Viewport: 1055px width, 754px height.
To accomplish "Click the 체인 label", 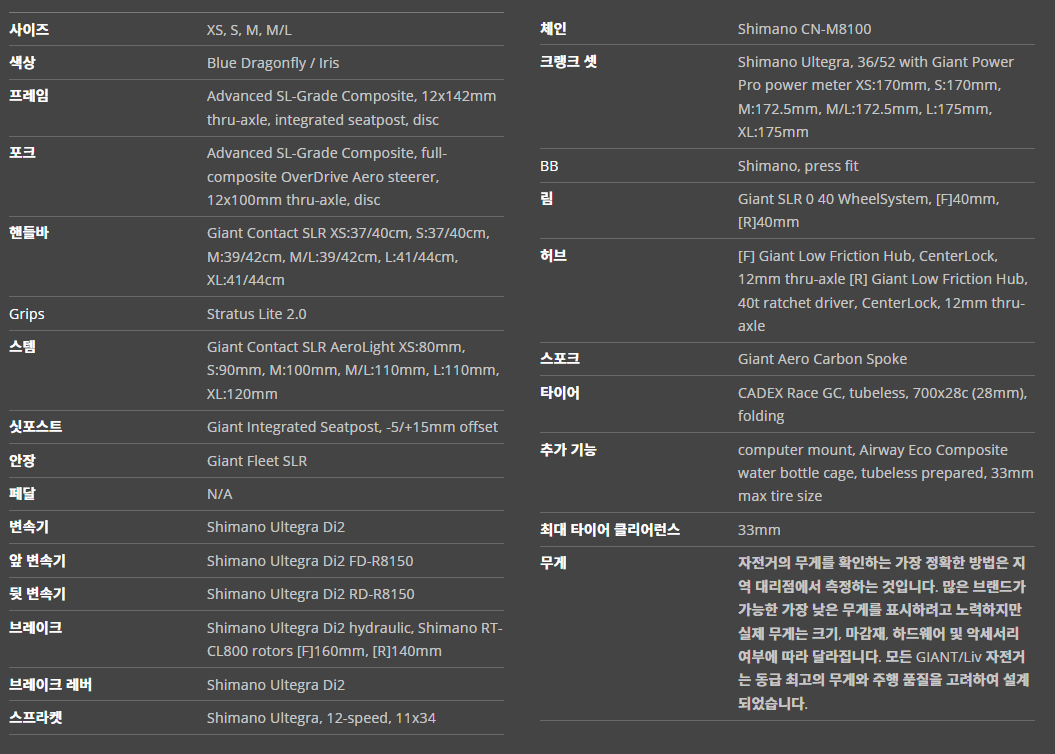I will click(x=553, y=29).
